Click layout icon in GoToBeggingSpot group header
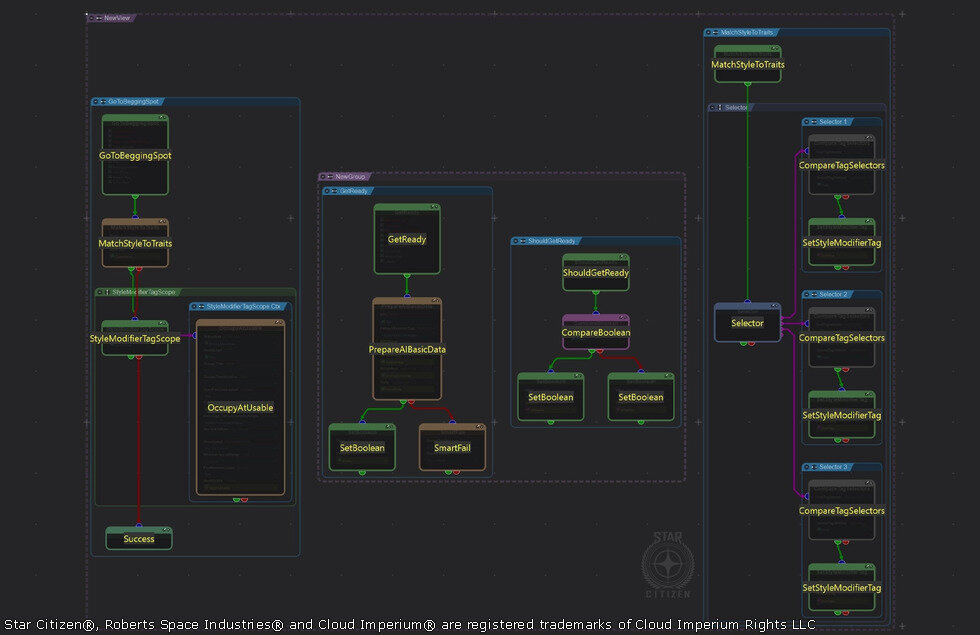The height and width of the screenshot is (635, 980). tap(103, 102)
